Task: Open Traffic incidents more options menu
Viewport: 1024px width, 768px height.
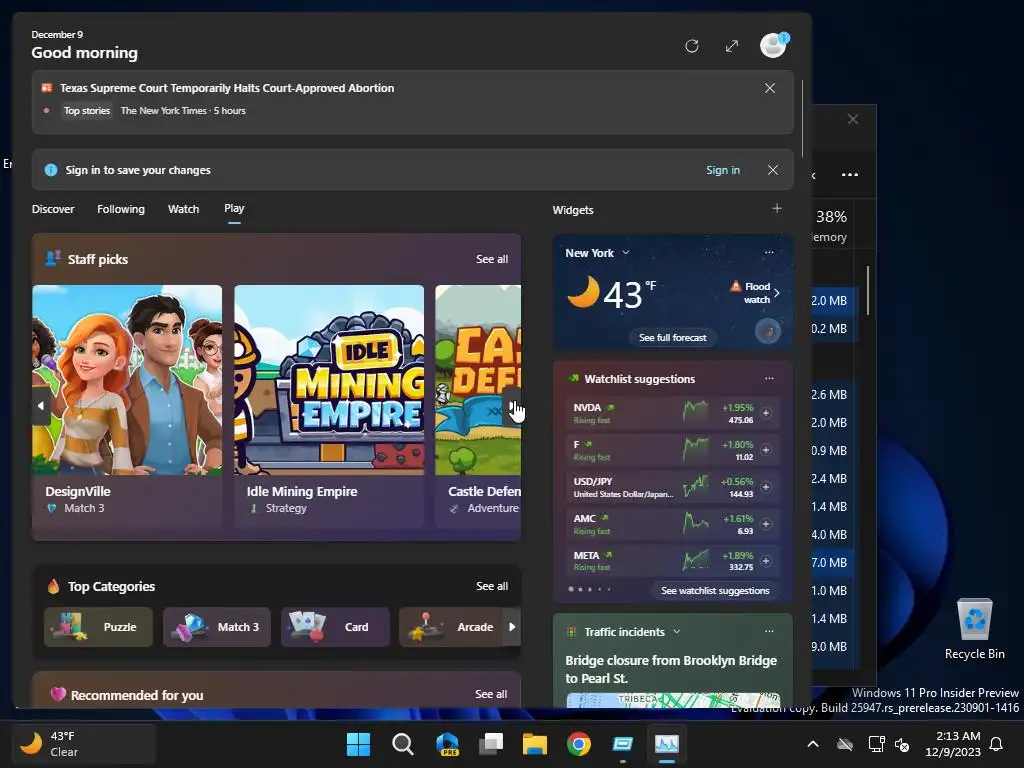Action: click(x=769, y=631)
